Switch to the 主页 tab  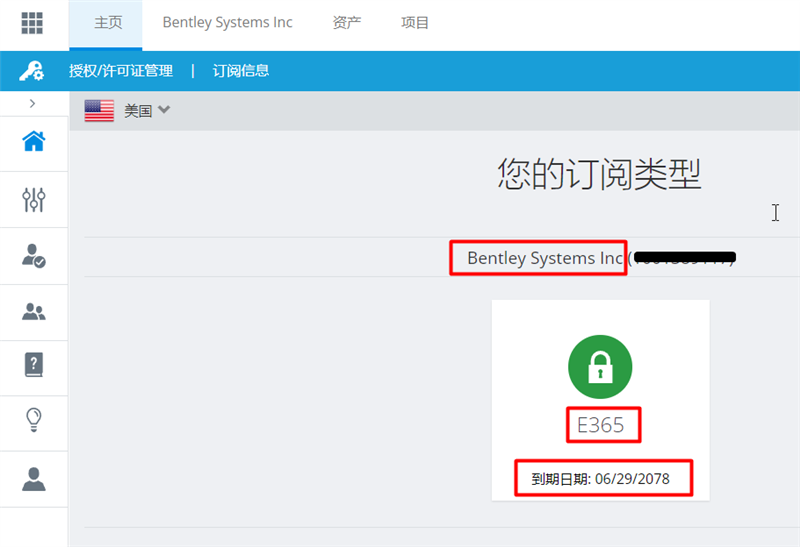(106, 23)
